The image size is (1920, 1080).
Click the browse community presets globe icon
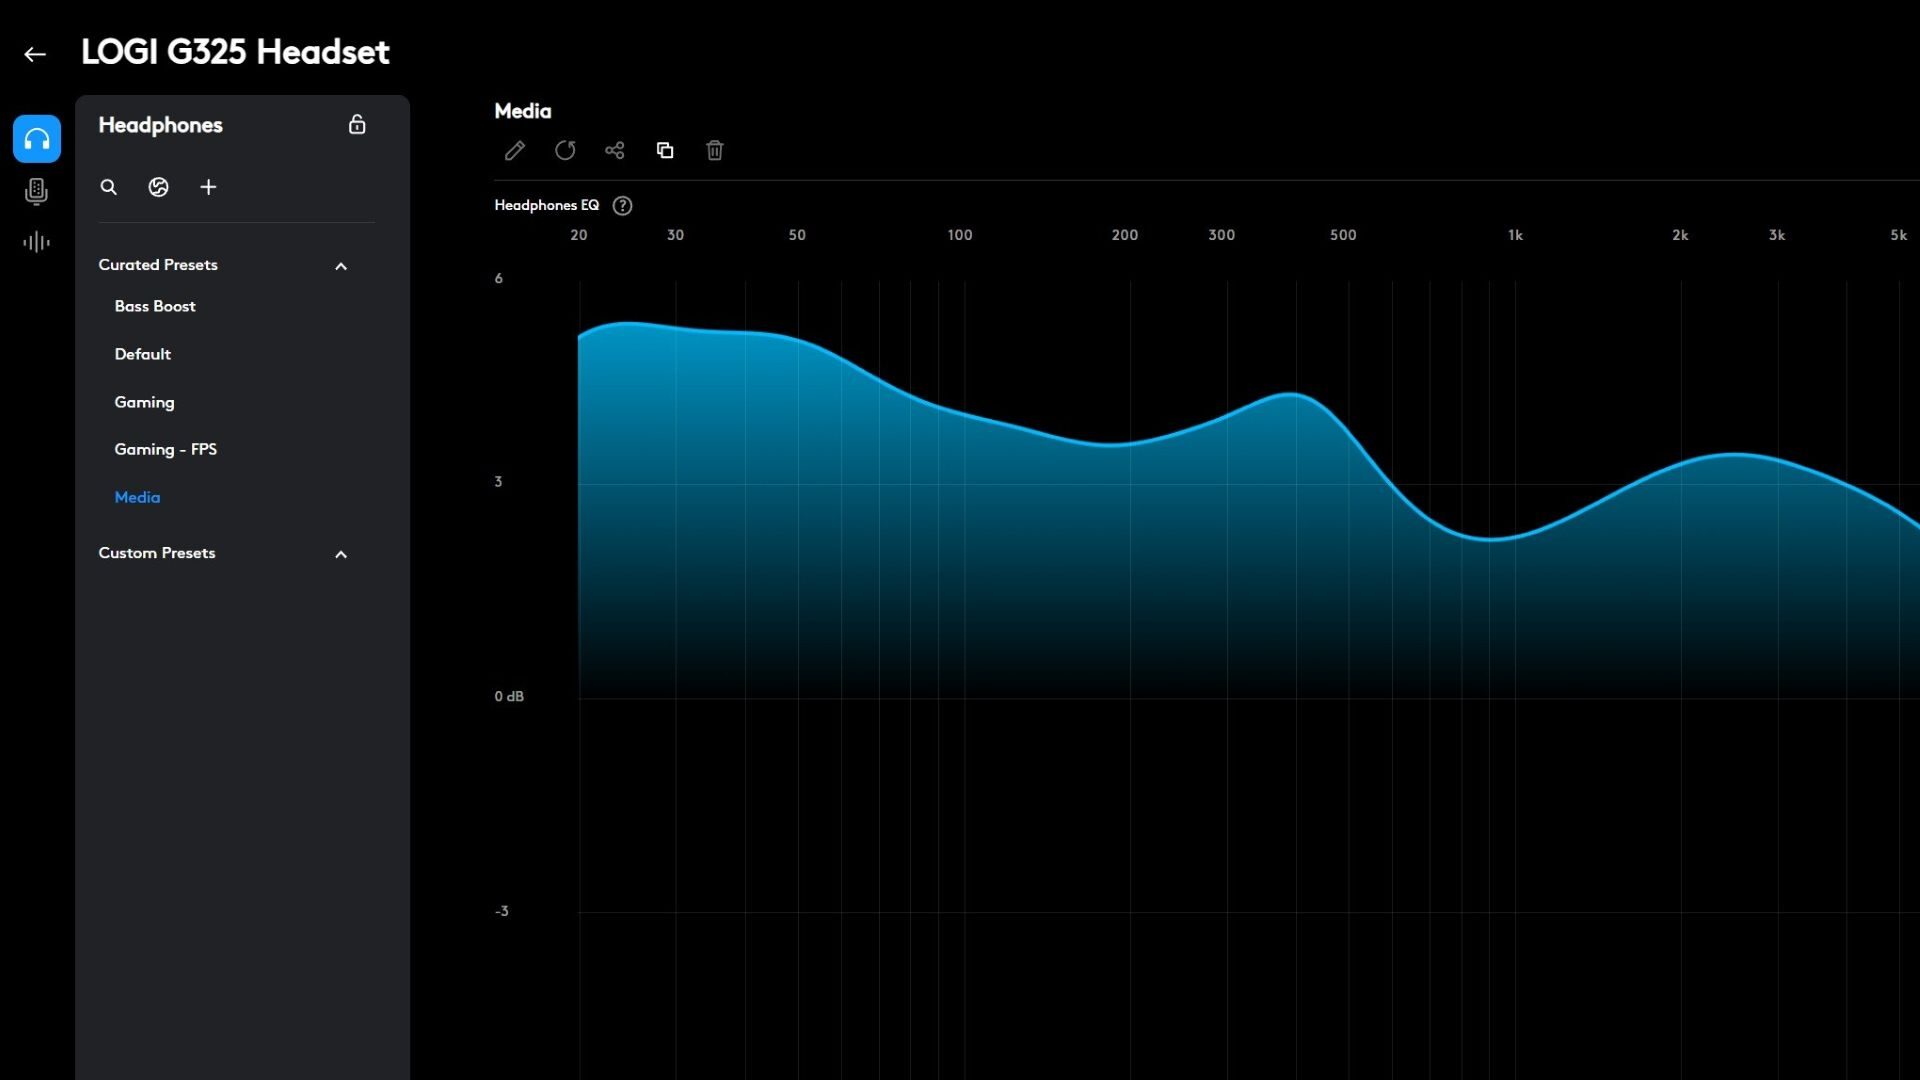click(158, 187)
